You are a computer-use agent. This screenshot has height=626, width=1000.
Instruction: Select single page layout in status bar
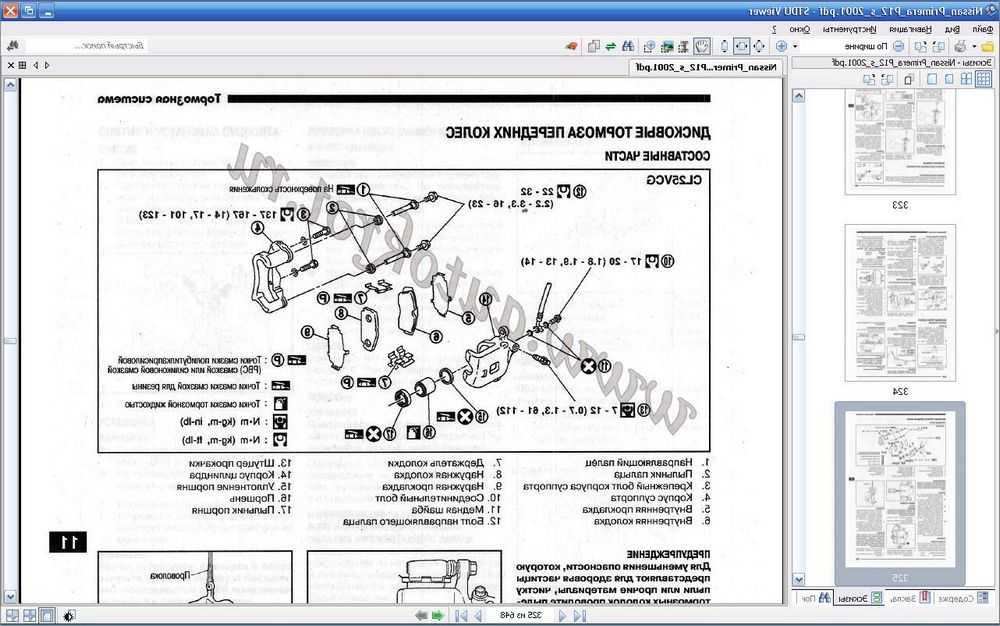tap(47, 615)
